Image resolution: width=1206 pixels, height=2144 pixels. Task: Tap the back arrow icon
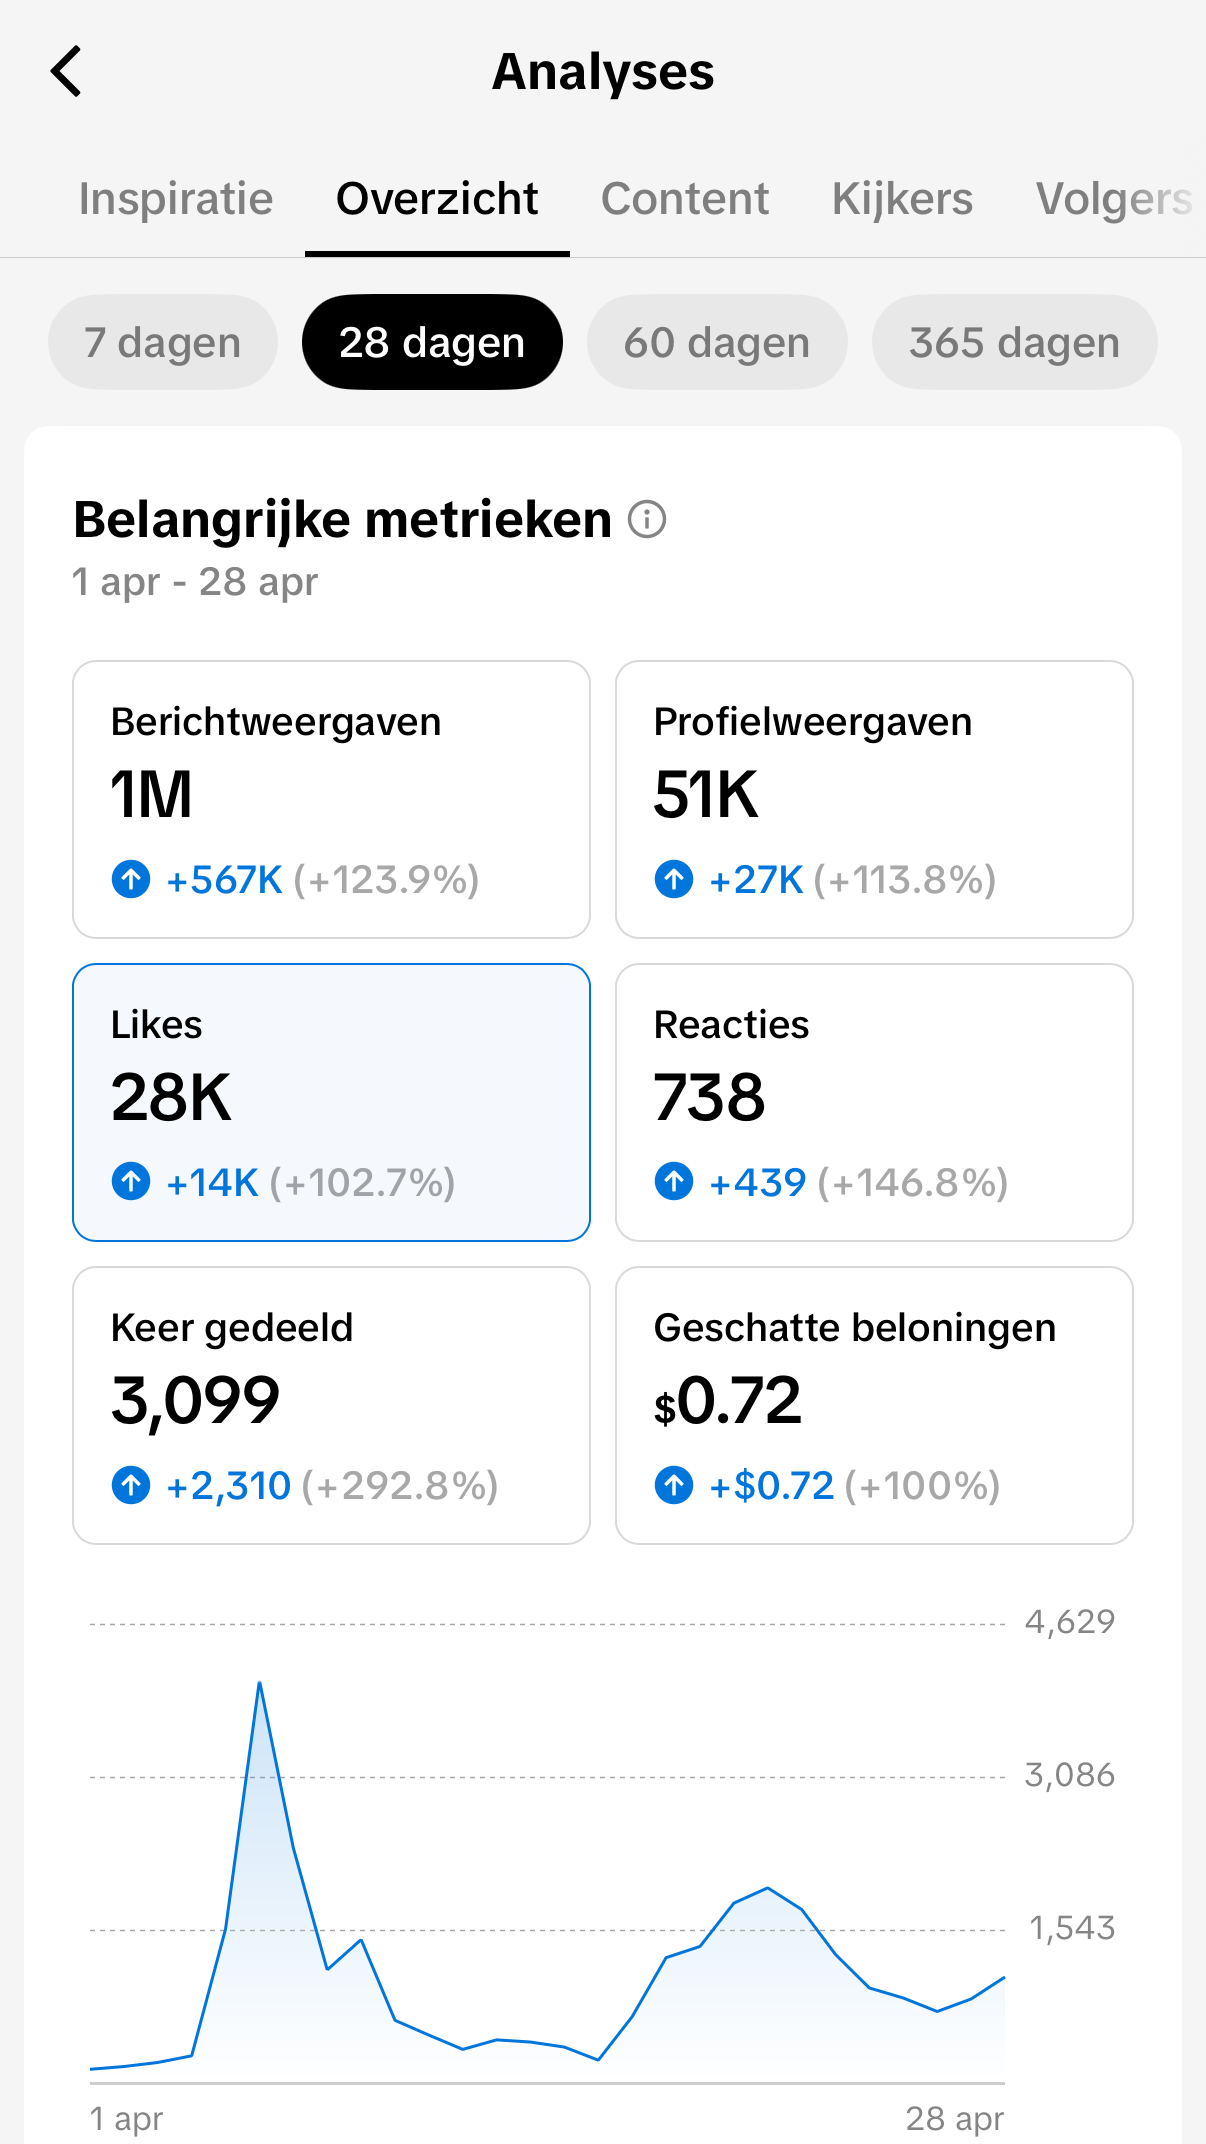tap(66, 72)
